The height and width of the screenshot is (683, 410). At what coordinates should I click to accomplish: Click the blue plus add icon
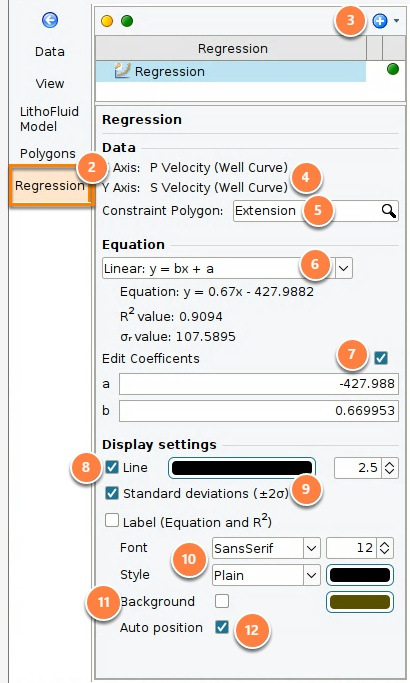point(380,21)
